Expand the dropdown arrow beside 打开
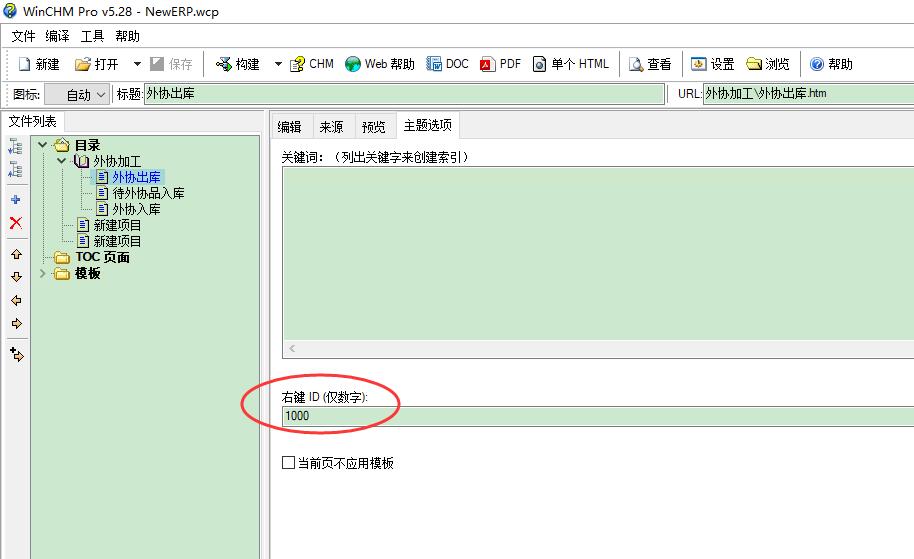 (x=137, y=64)
